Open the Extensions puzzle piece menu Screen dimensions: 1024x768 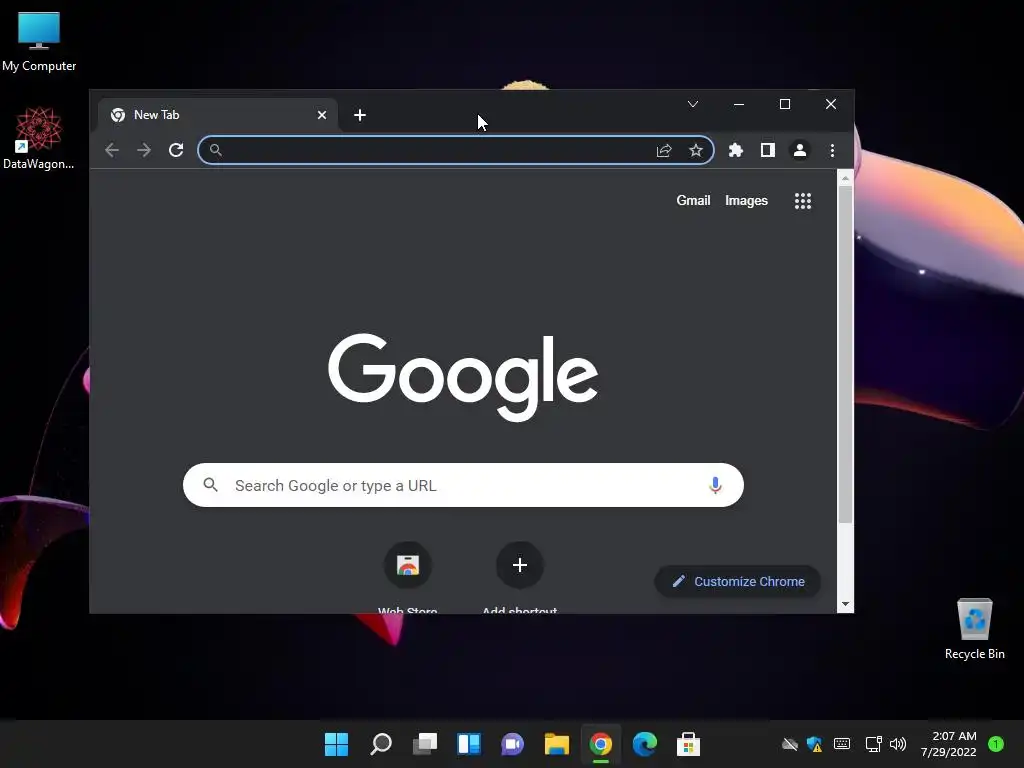click(735, 150)
